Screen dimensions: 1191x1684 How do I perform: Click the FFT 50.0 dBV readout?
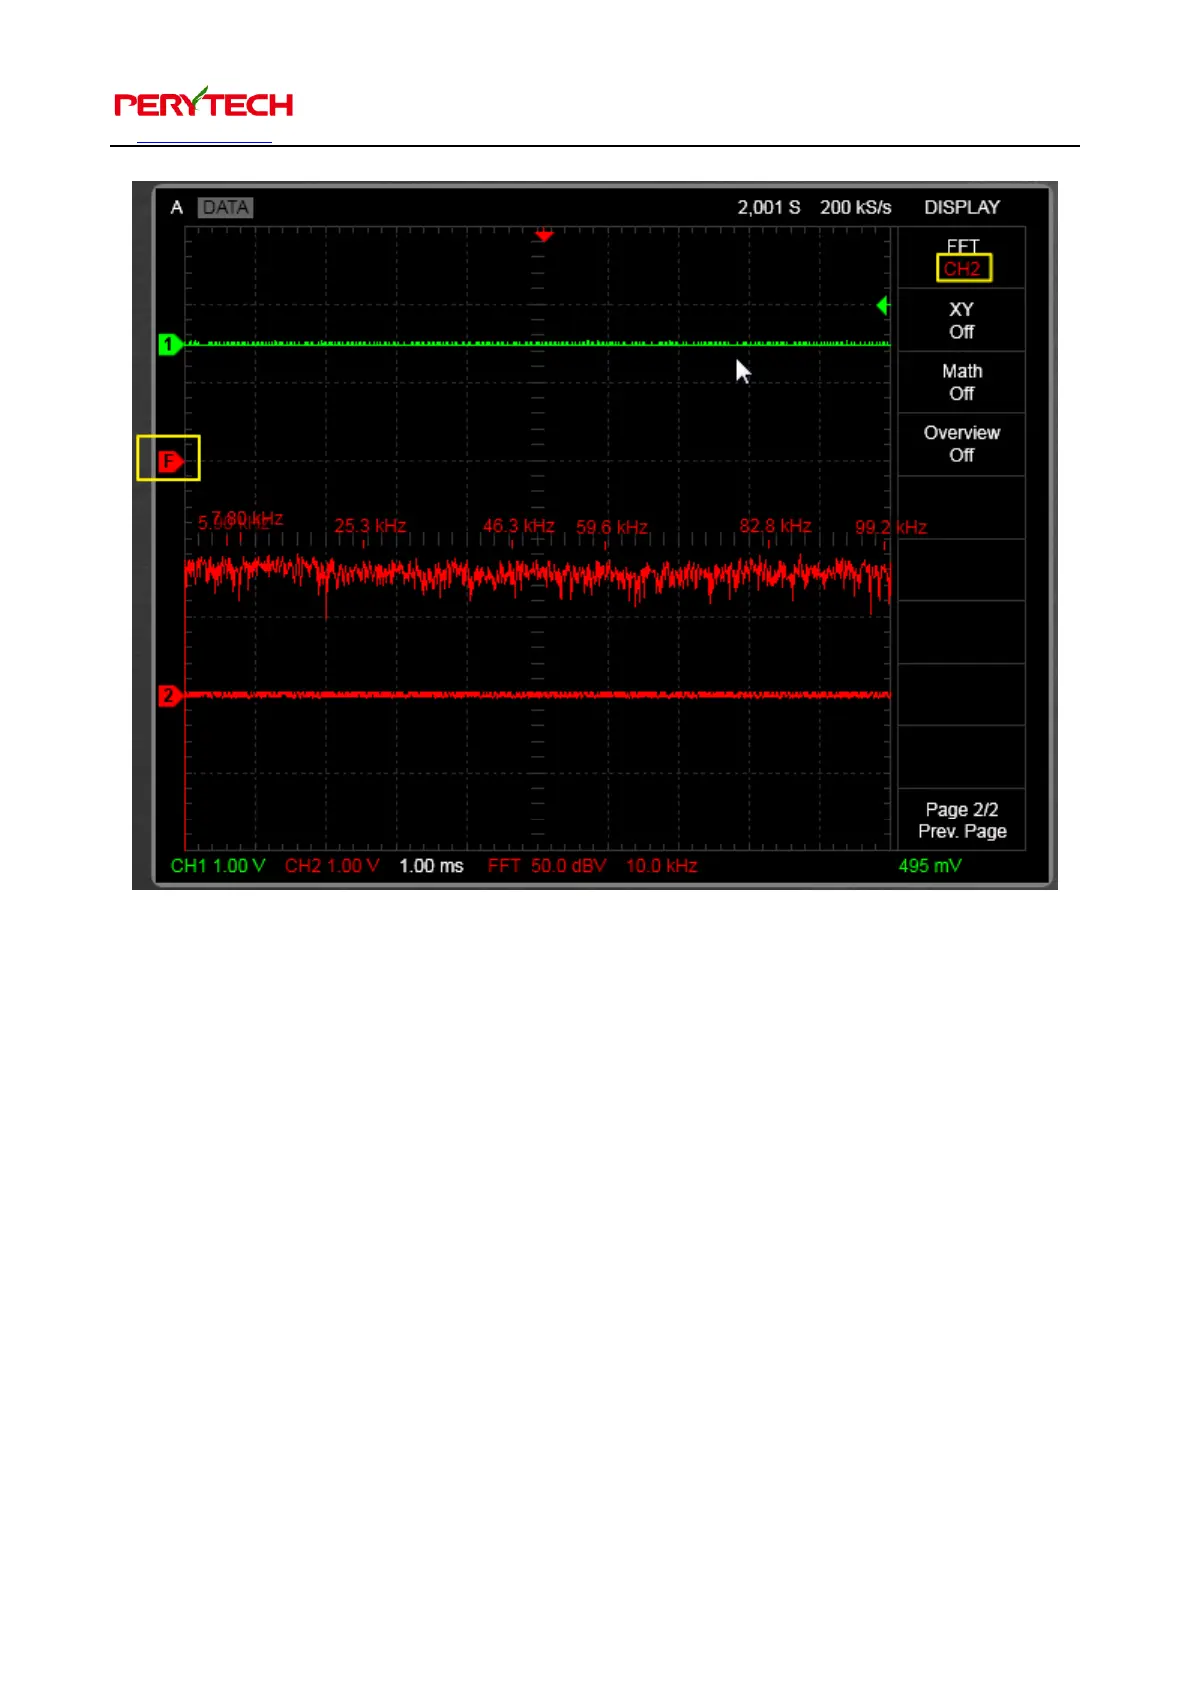click(547, 866)
